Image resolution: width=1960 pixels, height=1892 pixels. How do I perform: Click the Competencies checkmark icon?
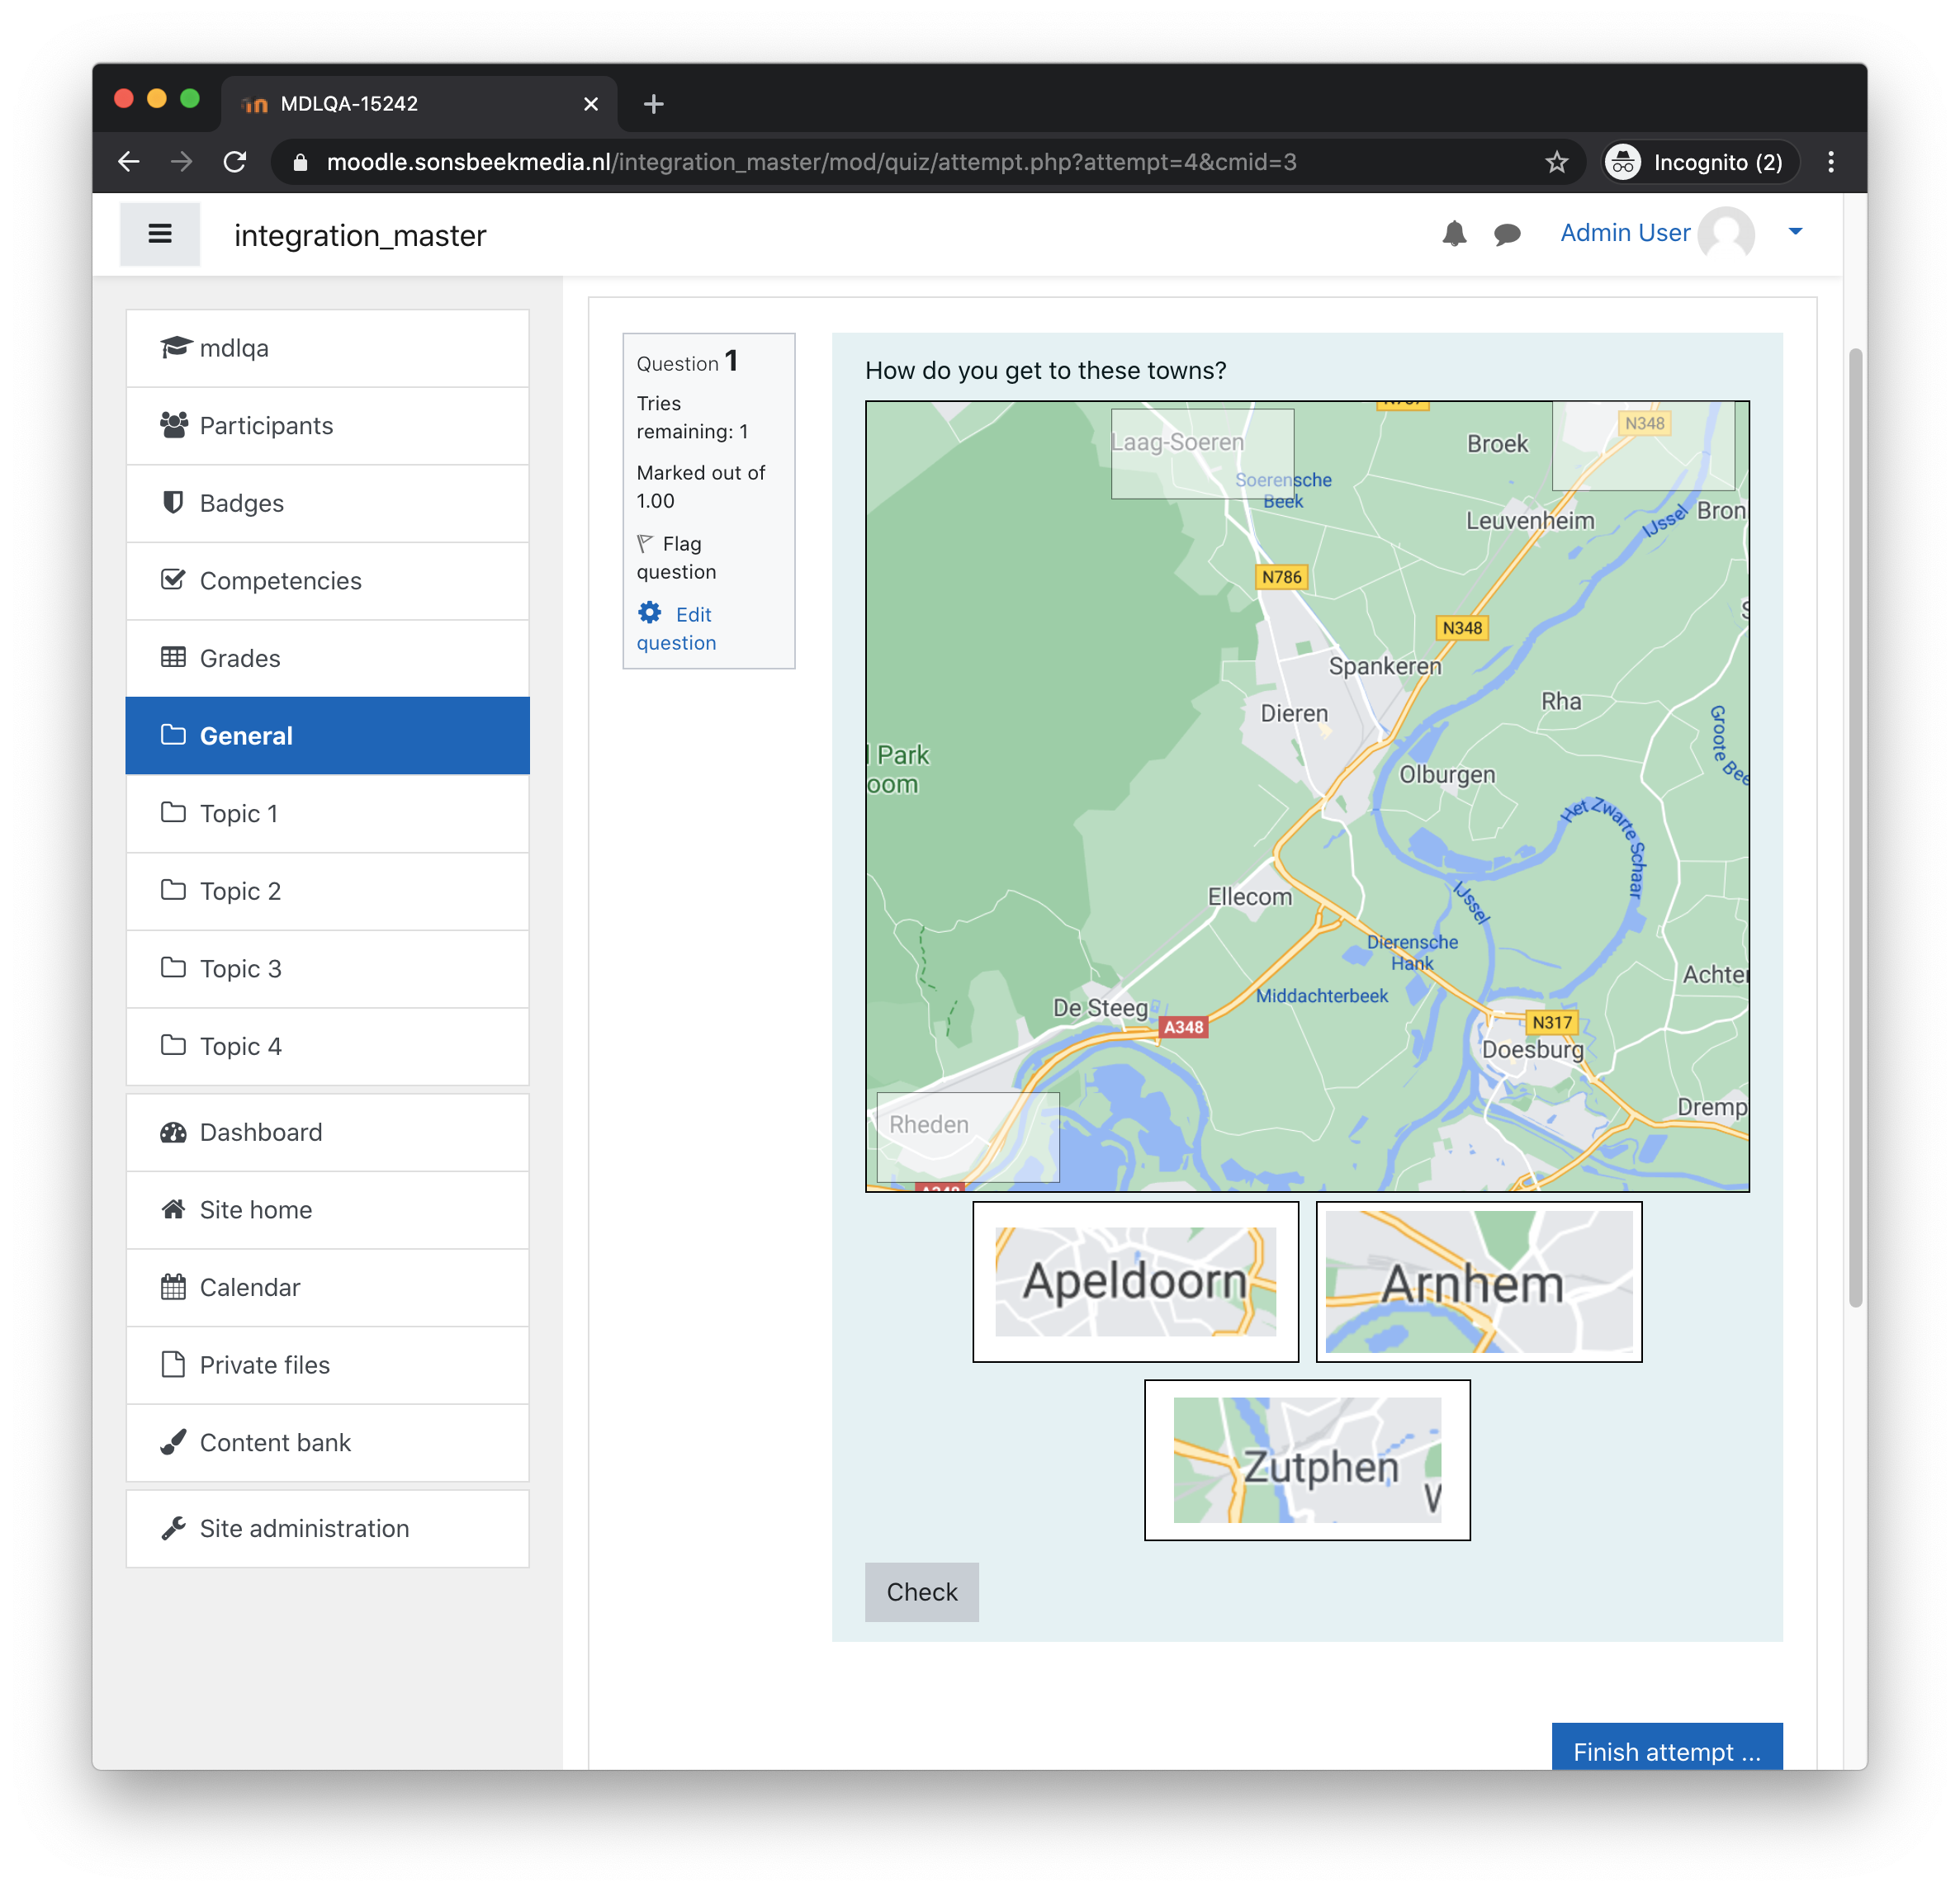coord(173,580)
